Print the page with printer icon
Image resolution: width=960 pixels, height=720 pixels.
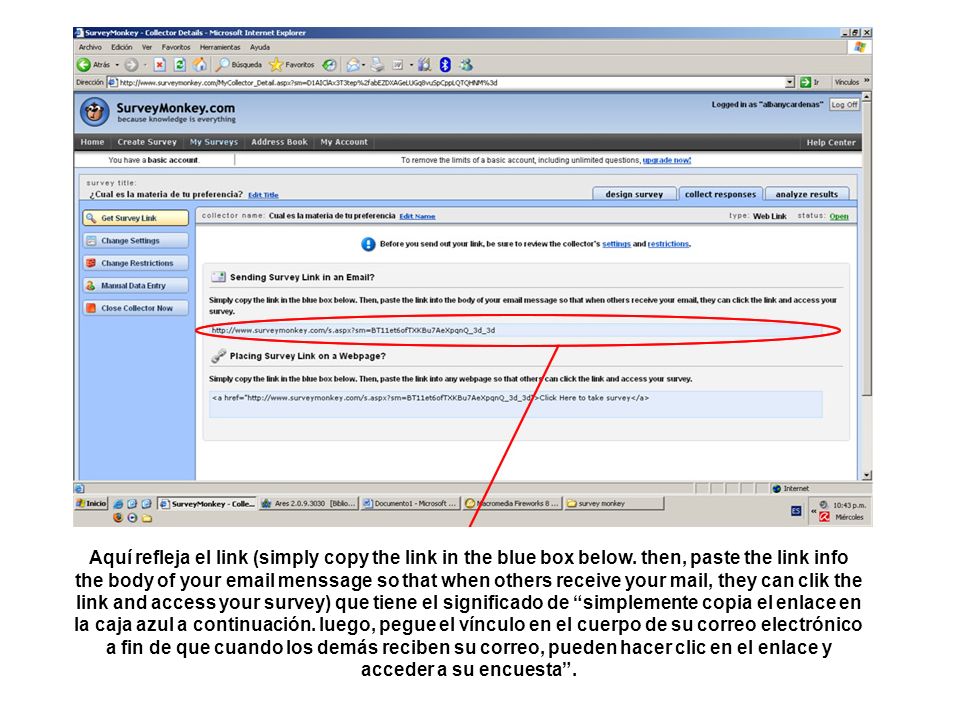coord(378,64)
